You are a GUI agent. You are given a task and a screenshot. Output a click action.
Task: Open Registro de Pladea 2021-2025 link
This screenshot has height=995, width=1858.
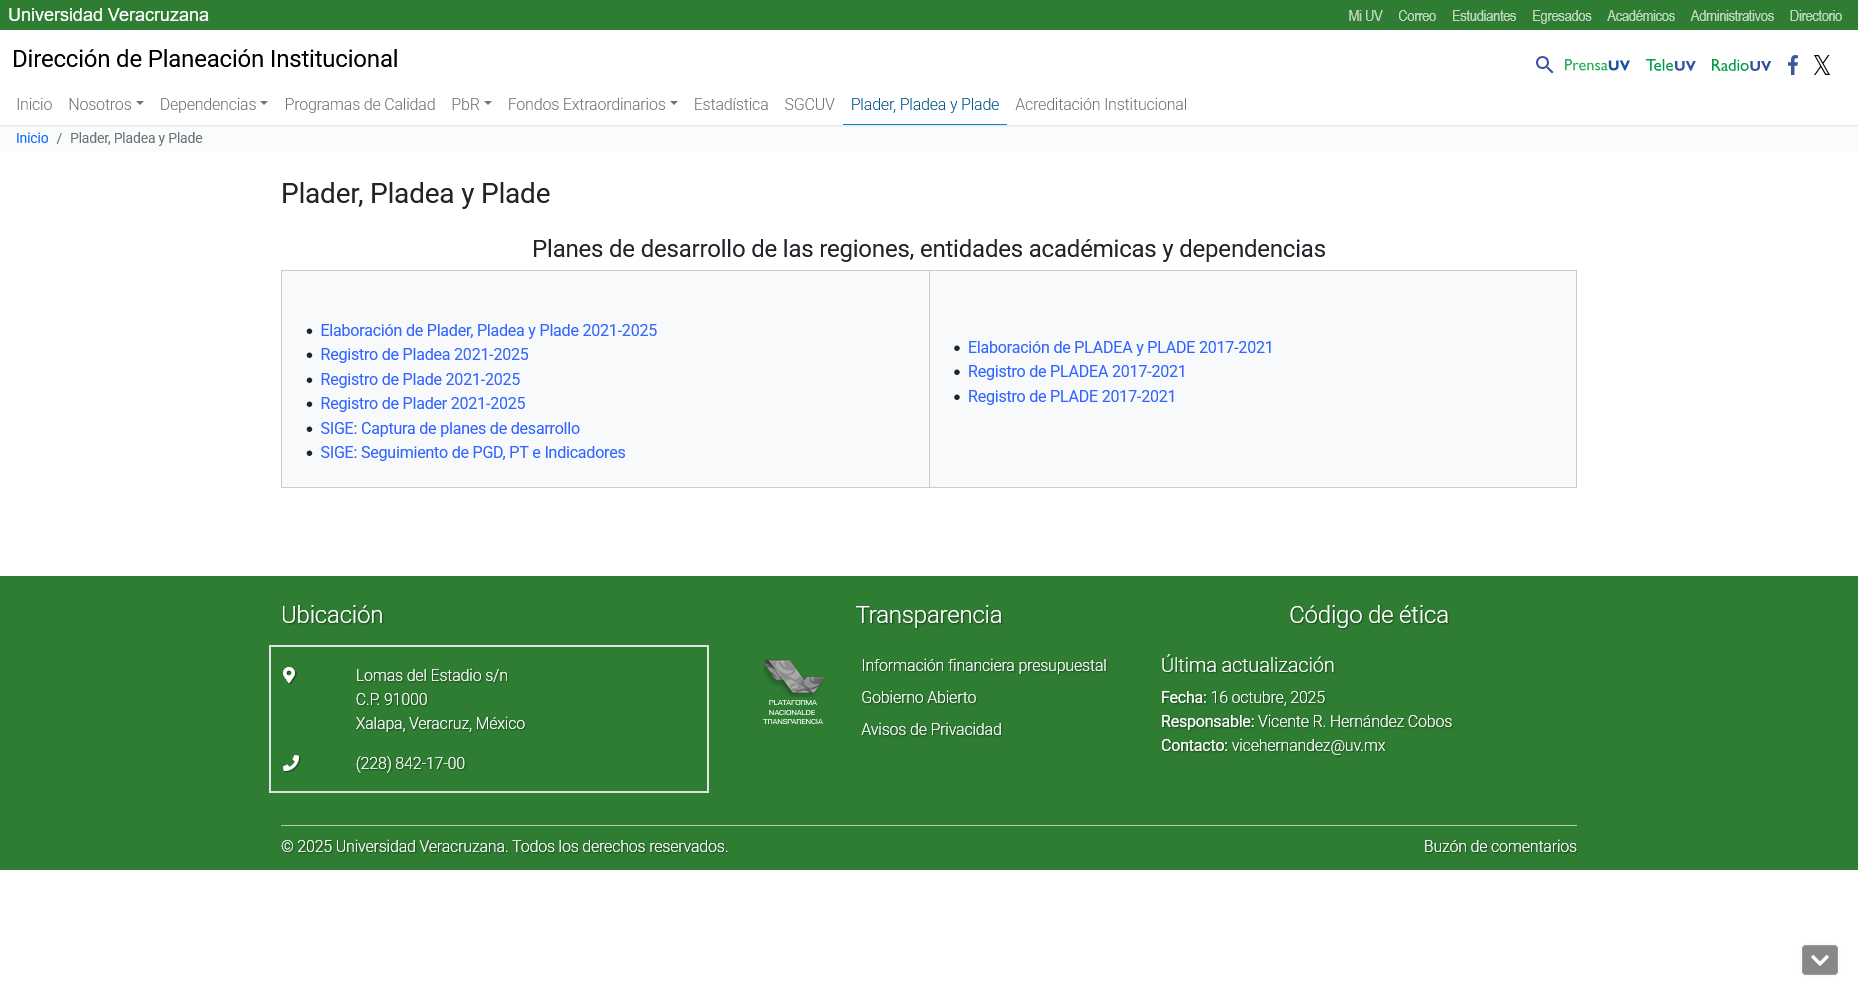[x=424, y=355]
